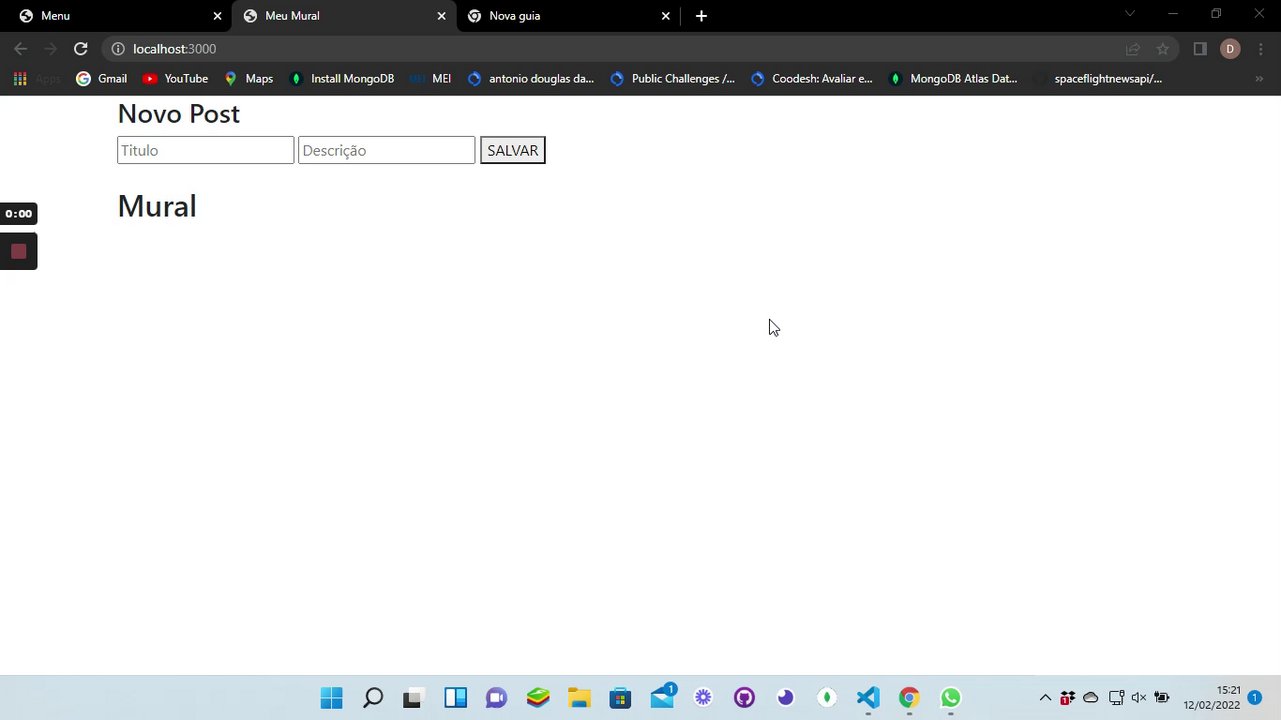Open the notification center badge
1281x720 pixels.
(x=1255, y=698)
